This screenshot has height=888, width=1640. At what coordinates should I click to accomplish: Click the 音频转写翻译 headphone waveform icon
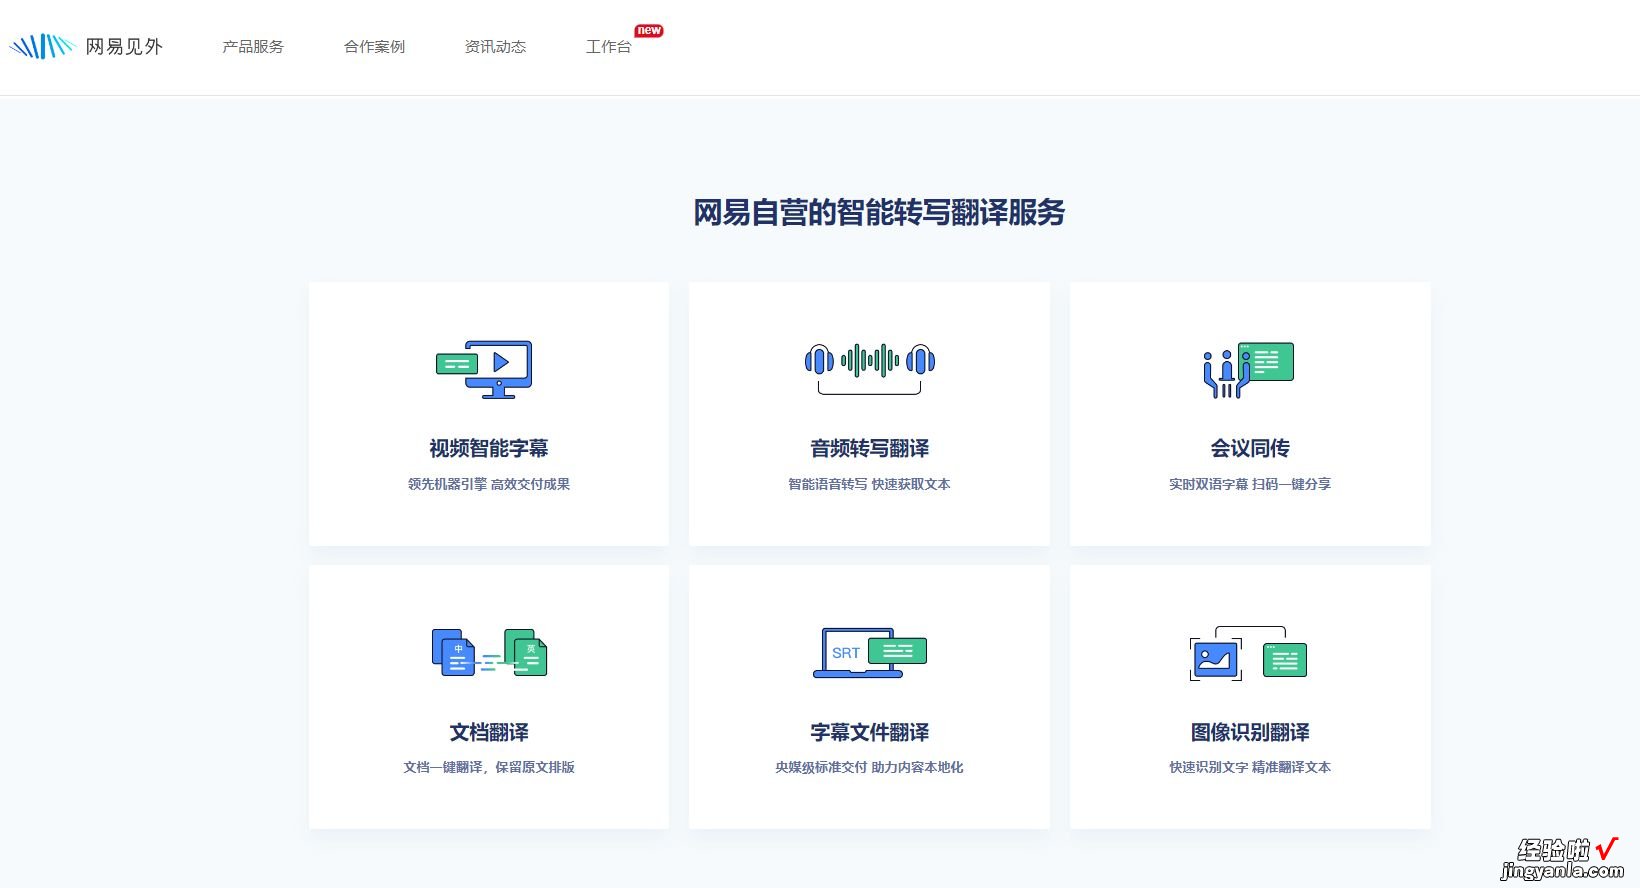[x=870, y=367]
